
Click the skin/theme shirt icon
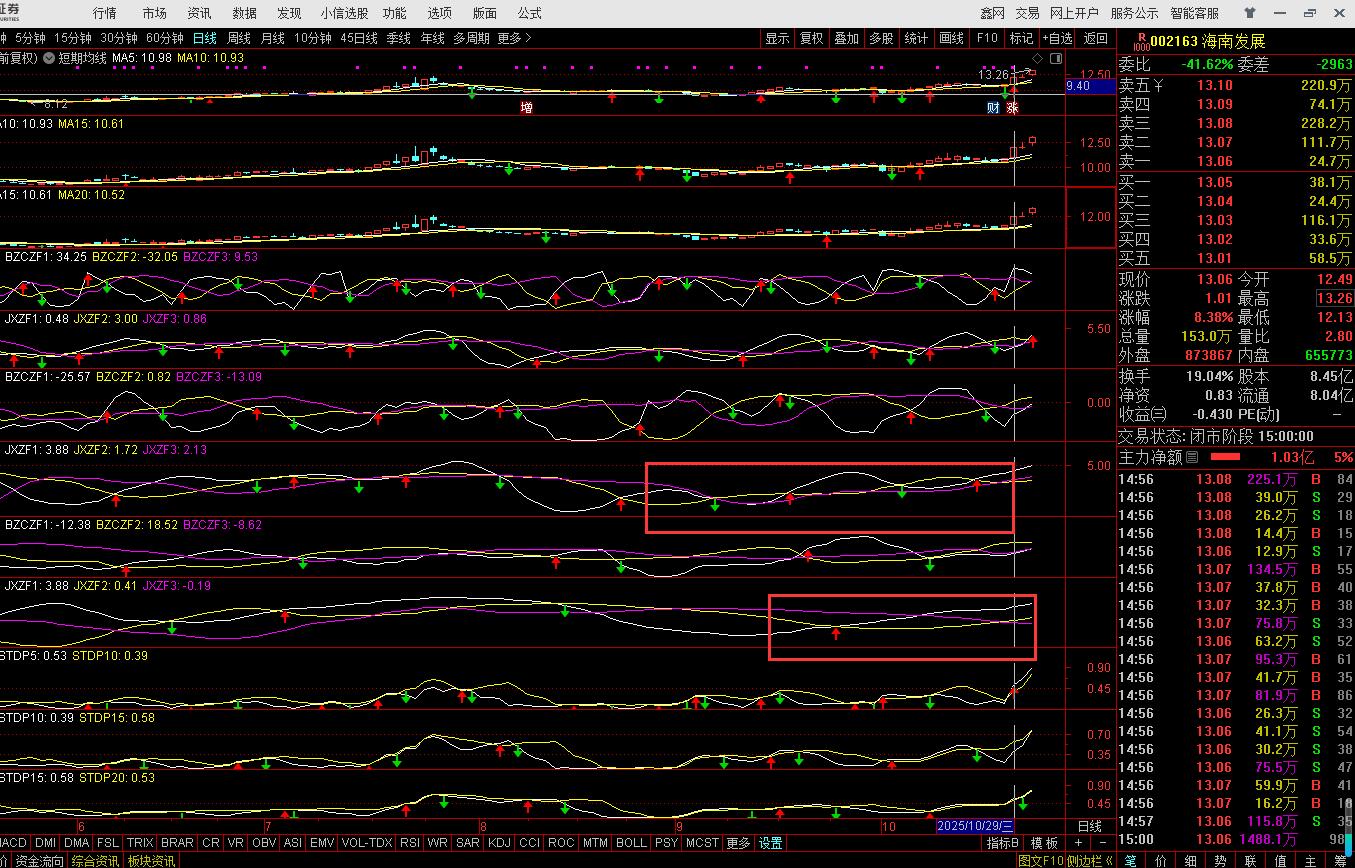[1250, 13]
